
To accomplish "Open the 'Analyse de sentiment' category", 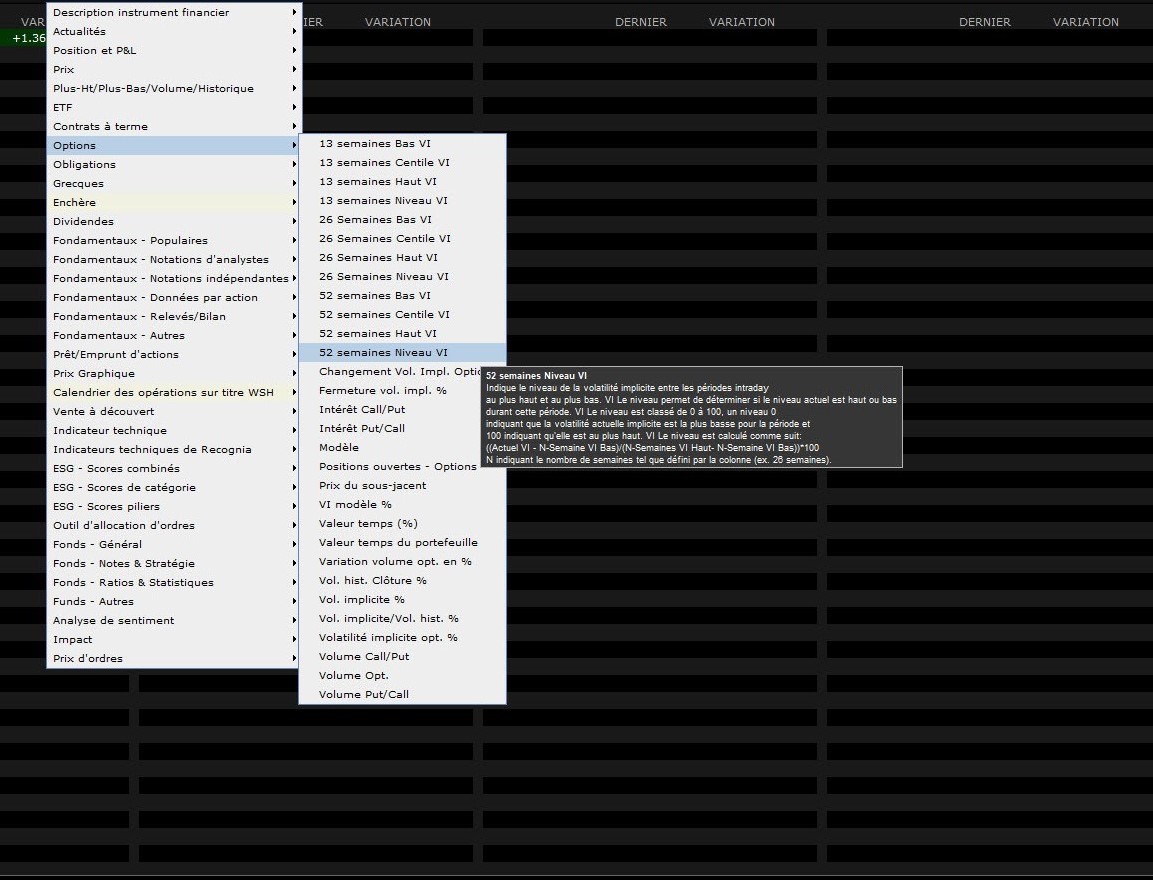I will pos(113,620).
